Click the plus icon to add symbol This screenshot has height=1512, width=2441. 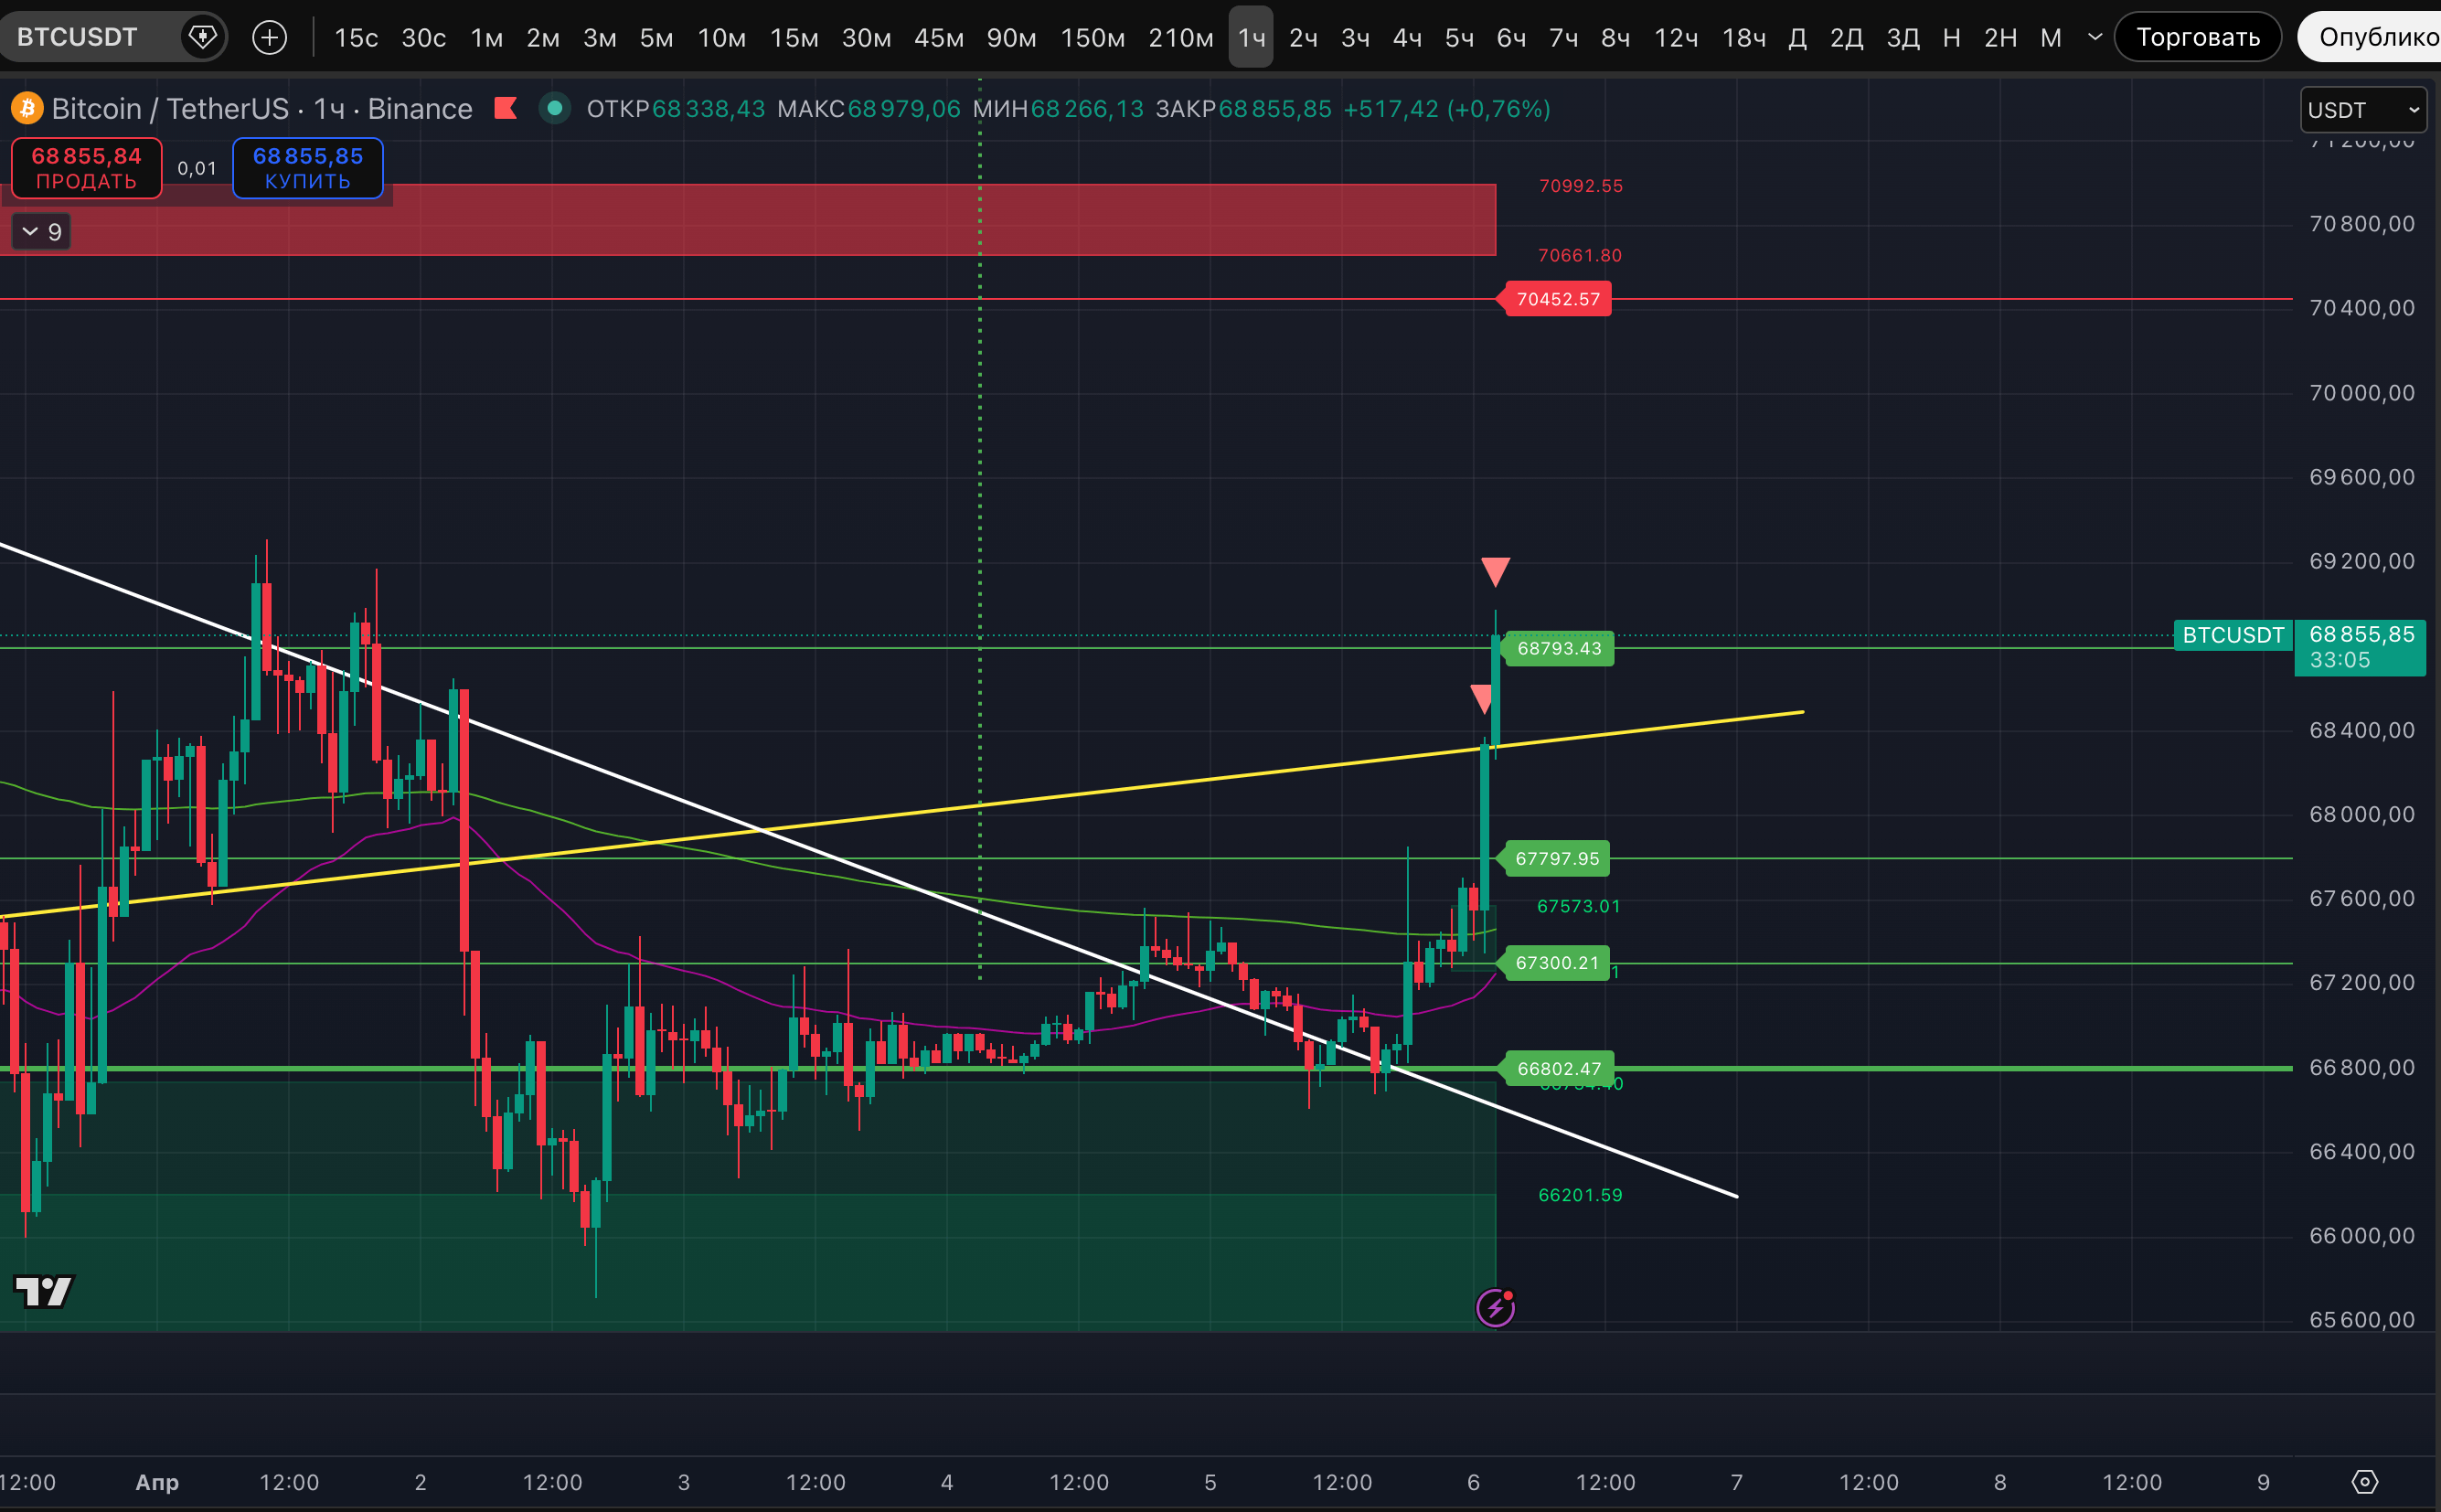tap(269, 38)
